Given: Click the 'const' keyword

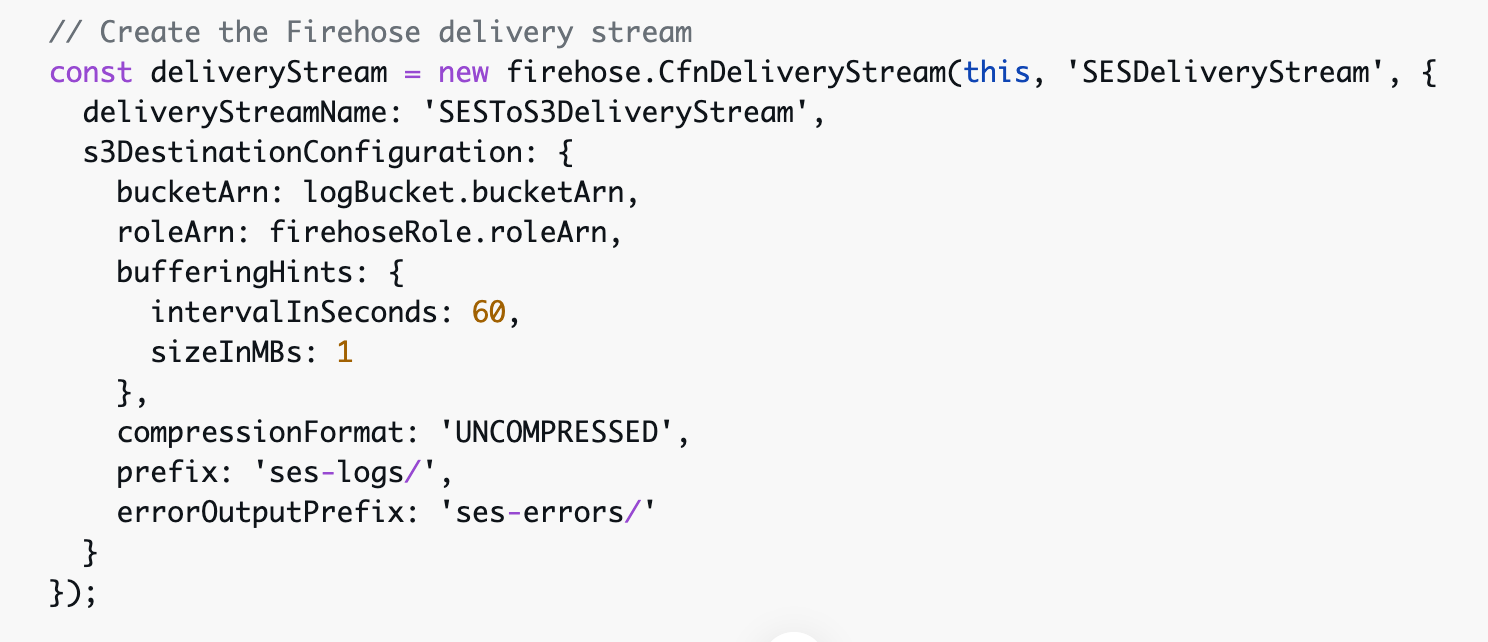Looking at the screenshot, I should point(91,72).
